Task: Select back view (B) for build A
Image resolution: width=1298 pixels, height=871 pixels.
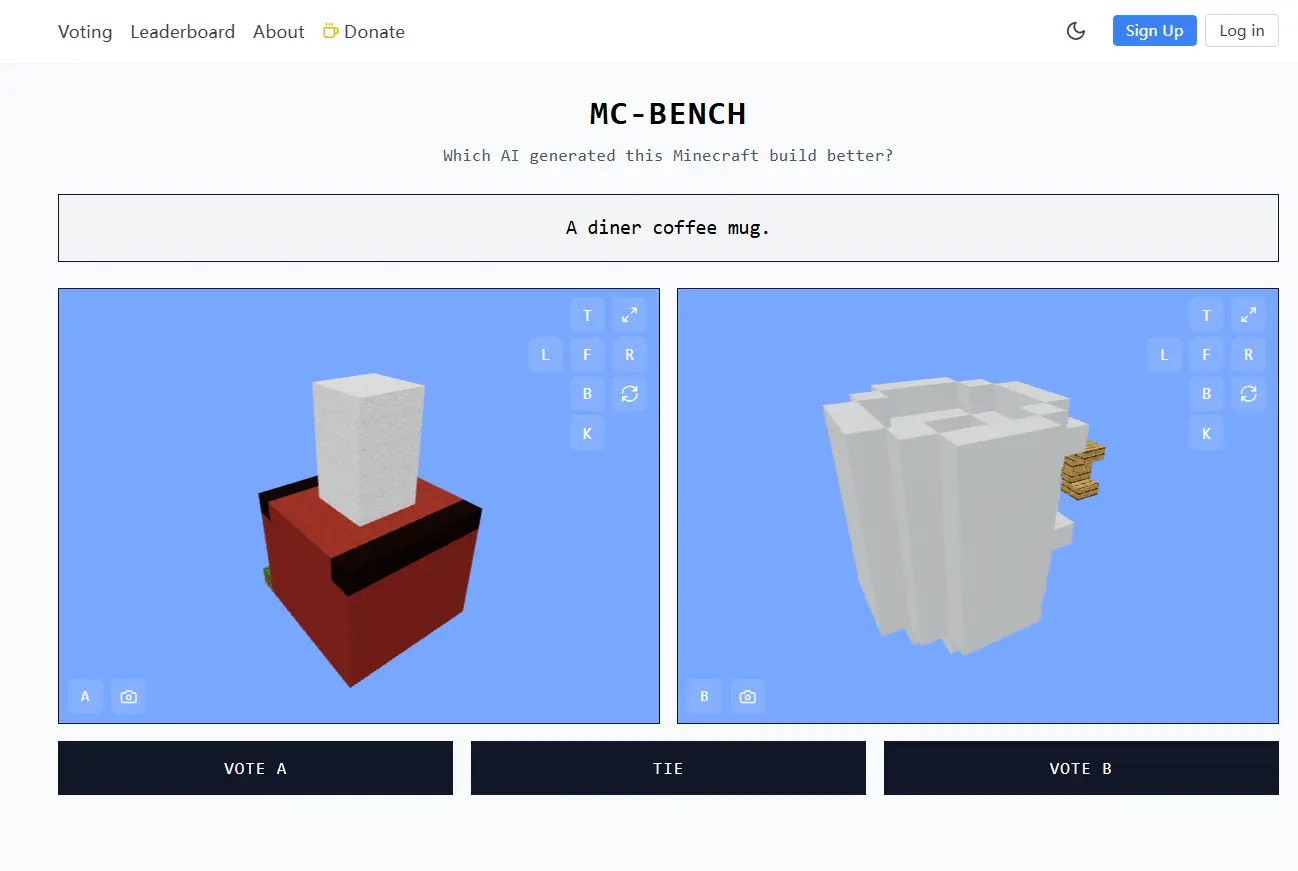Action: (587, 394)
